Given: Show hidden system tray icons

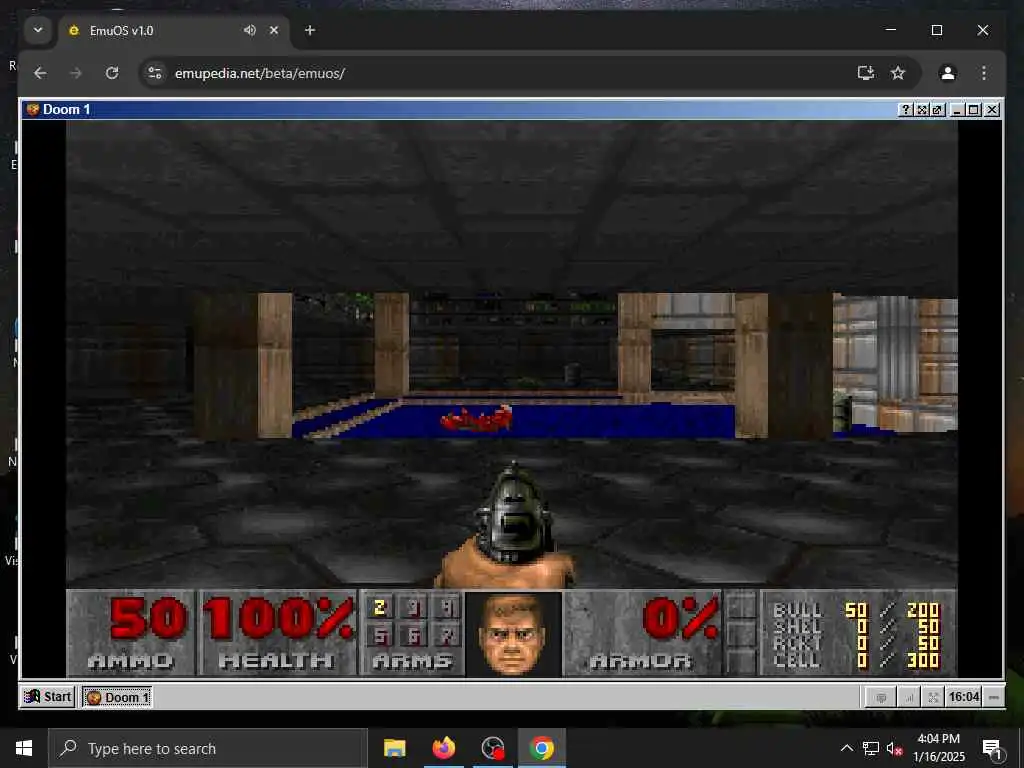Looking at the screenshot, I should [x=846, y=748].
